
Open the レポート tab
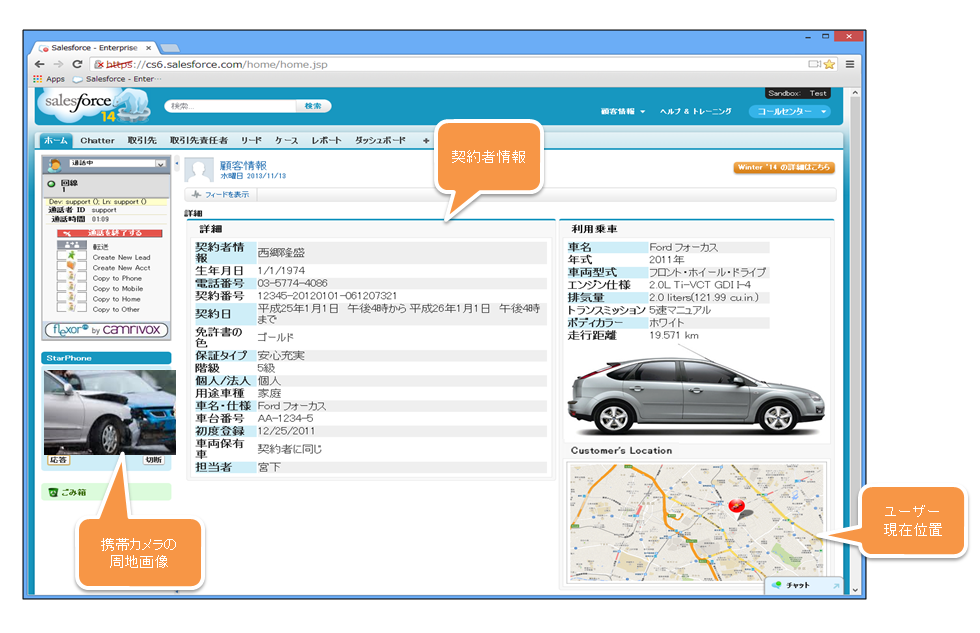tap(326, 141)
